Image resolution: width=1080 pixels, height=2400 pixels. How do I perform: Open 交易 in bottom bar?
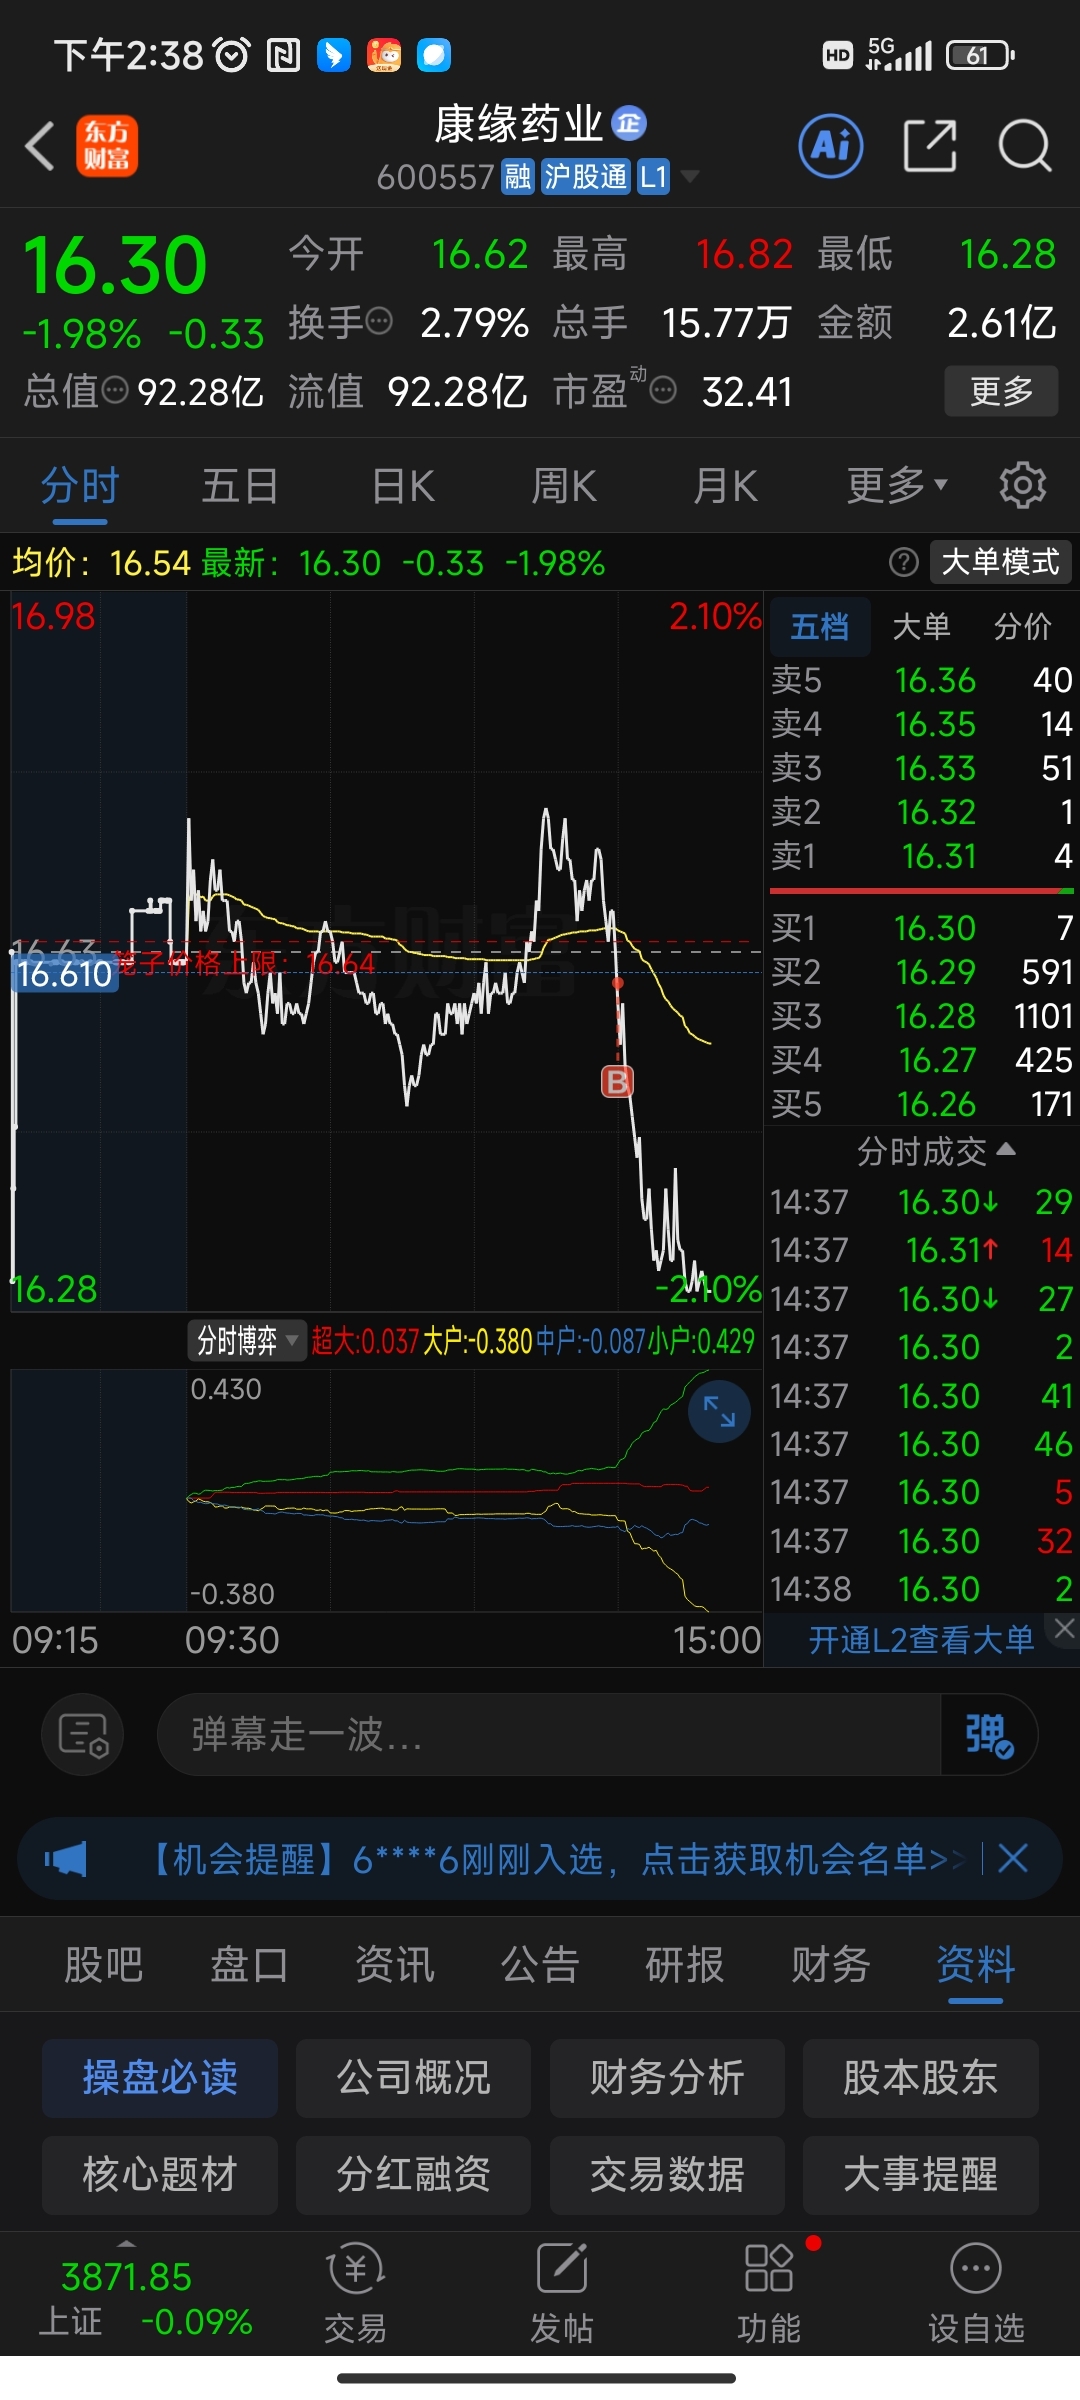355,2292
